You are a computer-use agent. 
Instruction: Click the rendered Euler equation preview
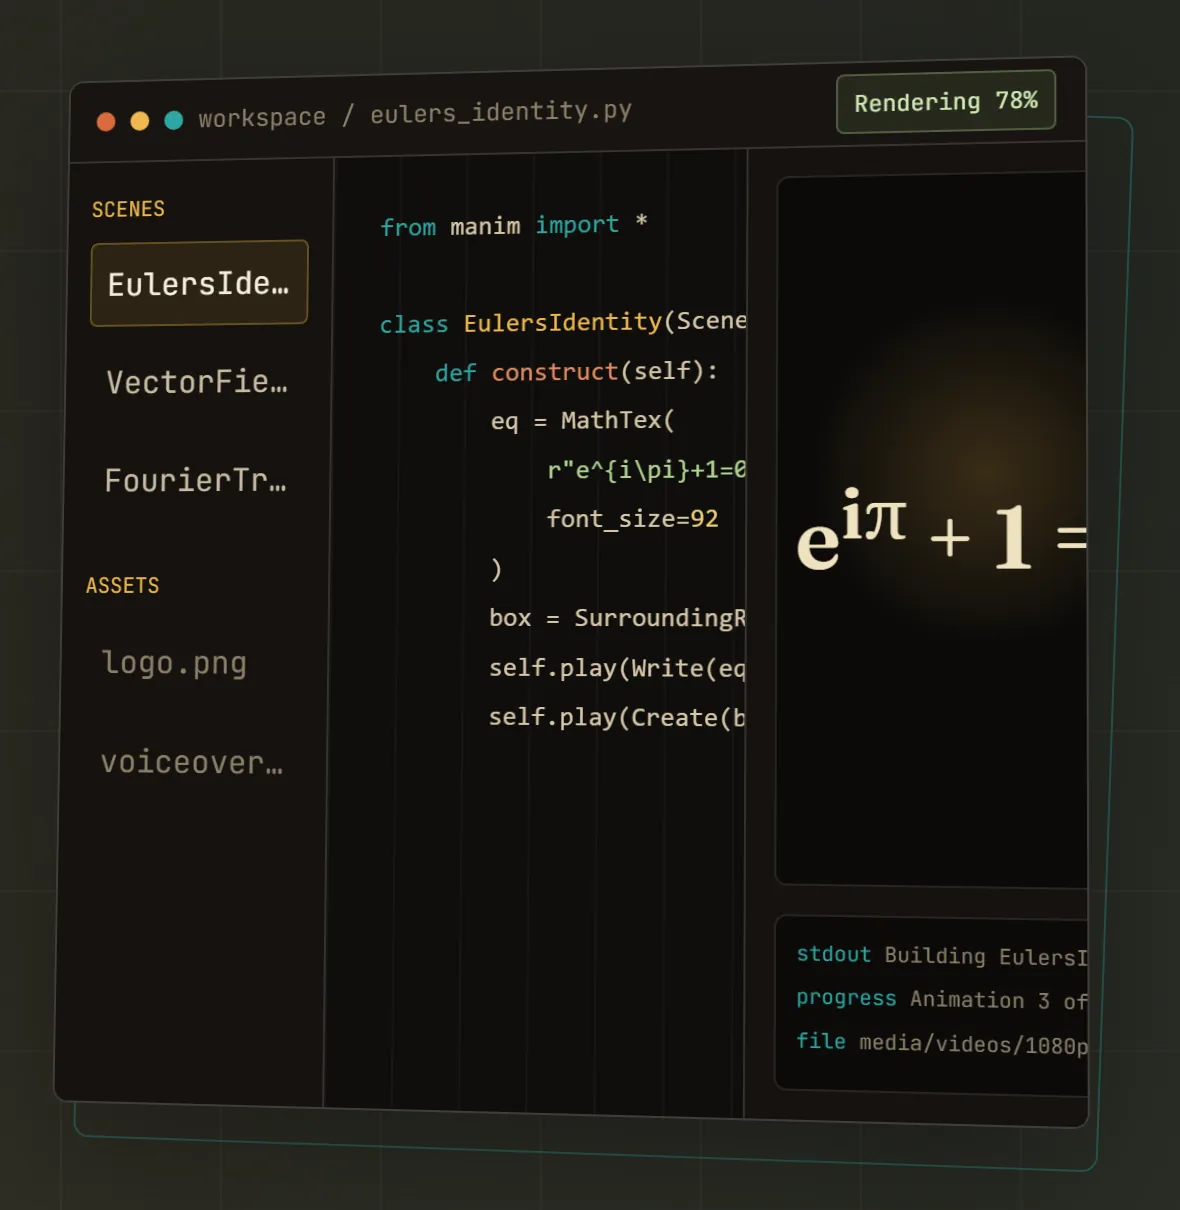[941, 531]
